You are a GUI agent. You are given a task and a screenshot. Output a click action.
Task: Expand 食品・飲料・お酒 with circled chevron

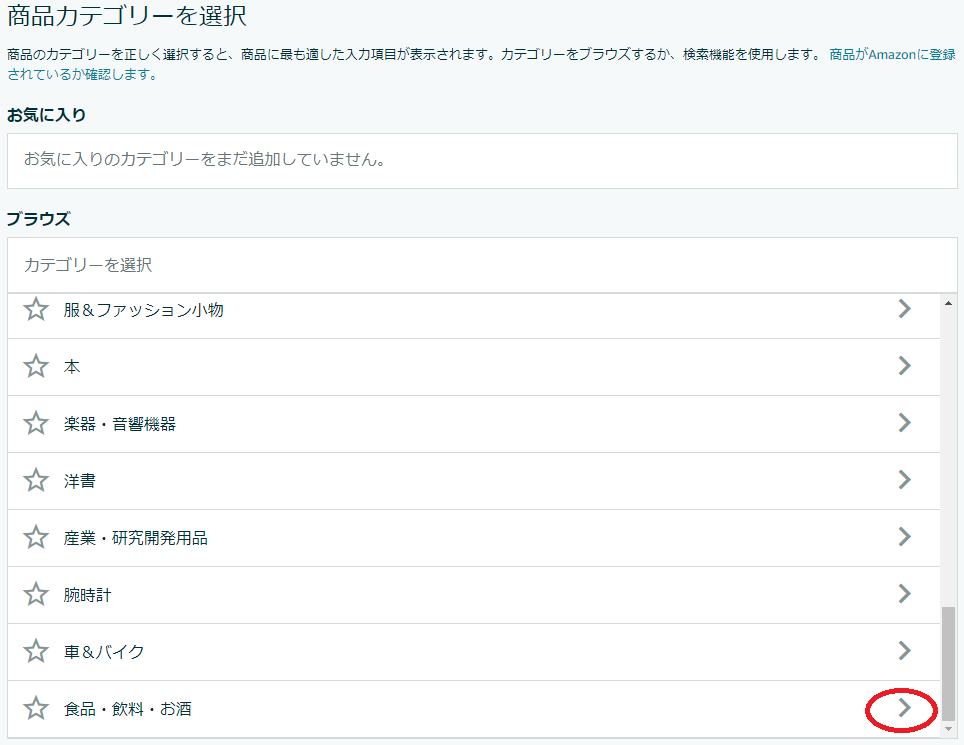[904, 708]
